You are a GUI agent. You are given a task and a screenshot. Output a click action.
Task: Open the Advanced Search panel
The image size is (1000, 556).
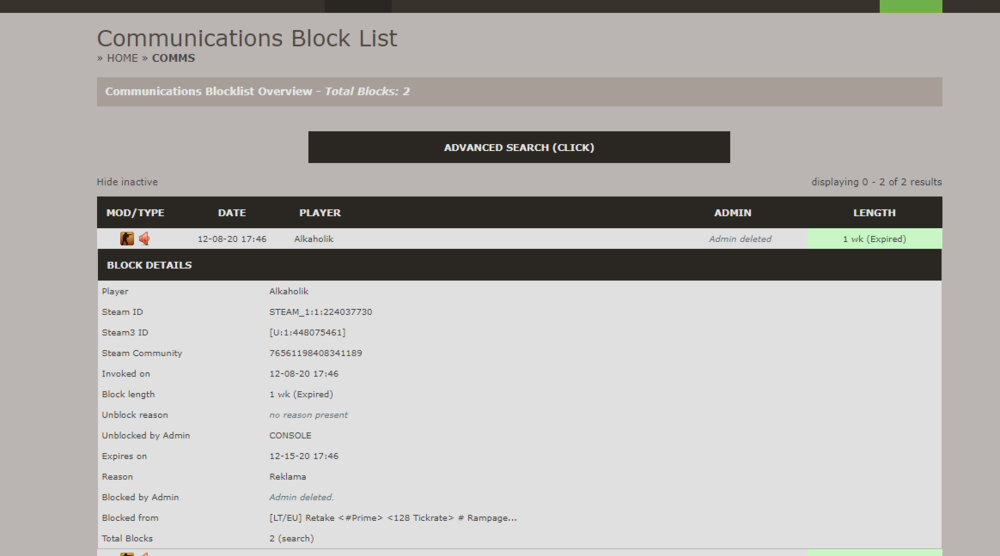click(518, 147)
